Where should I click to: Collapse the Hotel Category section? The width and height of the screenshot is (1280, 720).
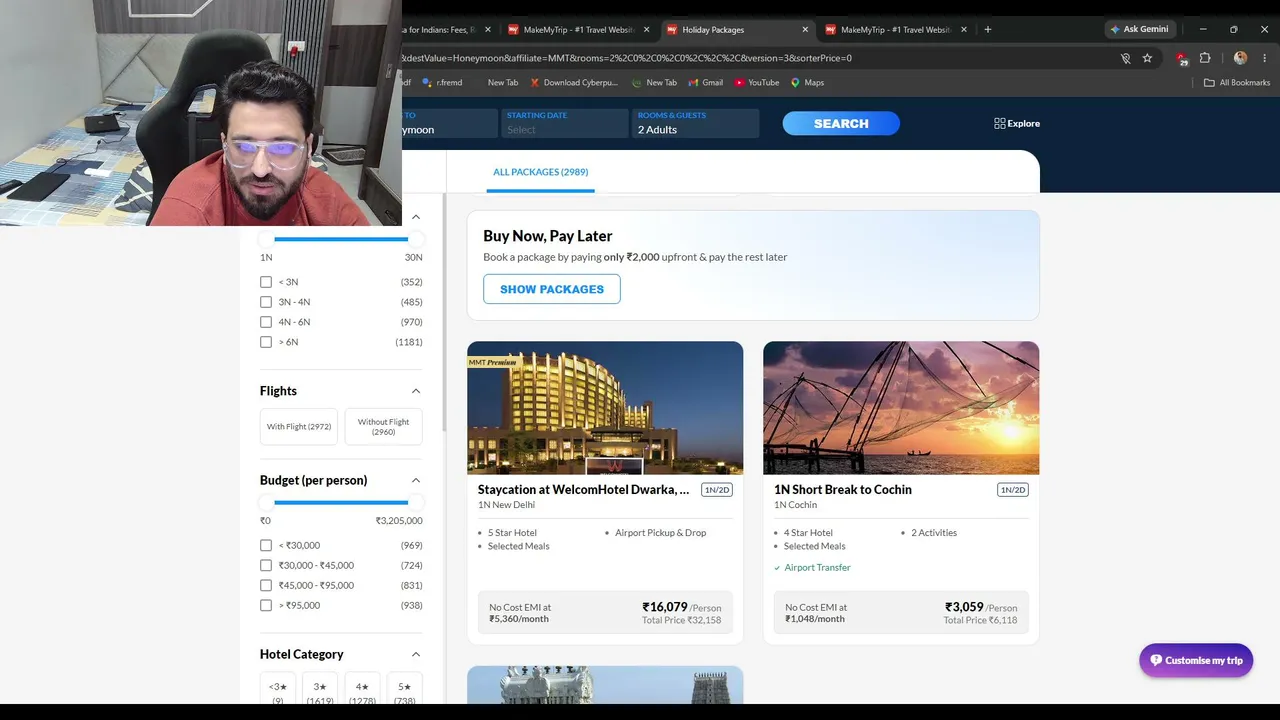click(416, 654)
